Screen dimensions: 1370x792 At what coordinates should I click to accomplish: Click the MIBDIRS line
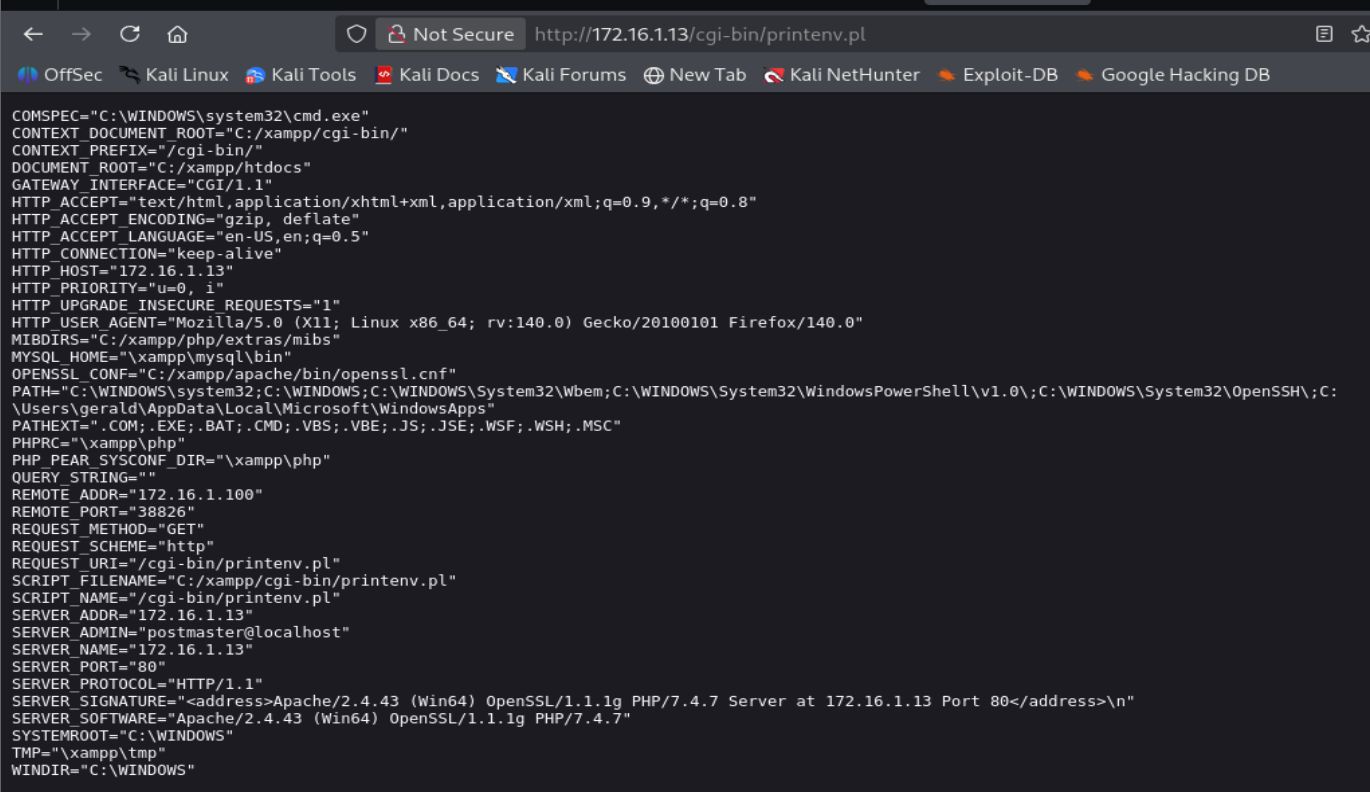pyautogui.click(x=176, y=339)
